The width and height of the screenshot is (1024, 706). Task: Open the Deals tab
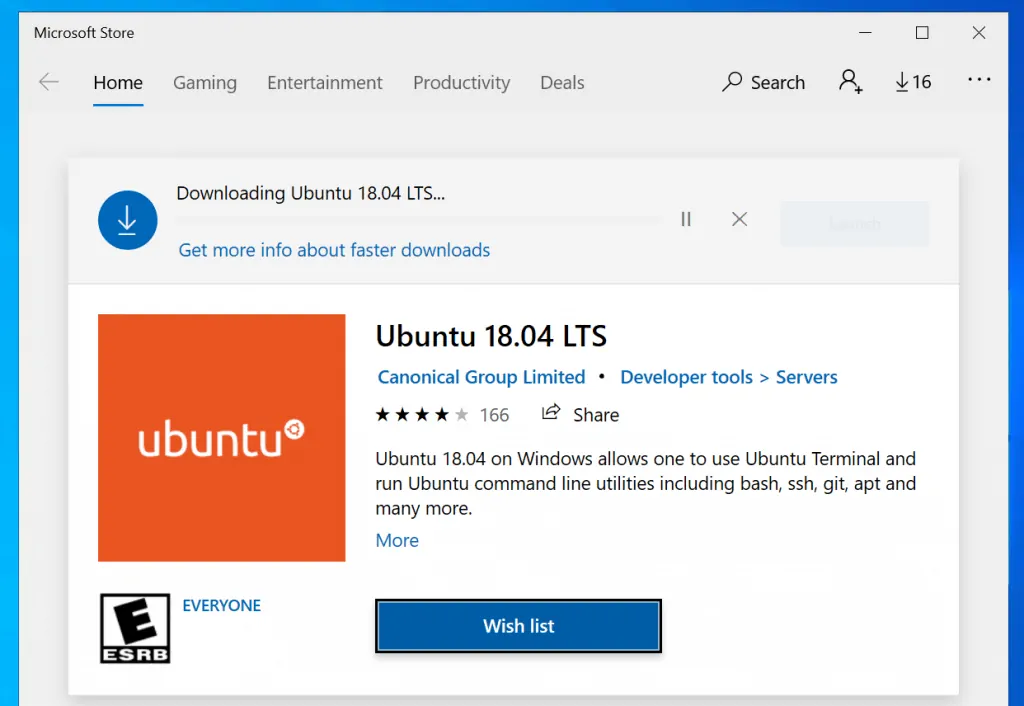(x=562, y=83)
